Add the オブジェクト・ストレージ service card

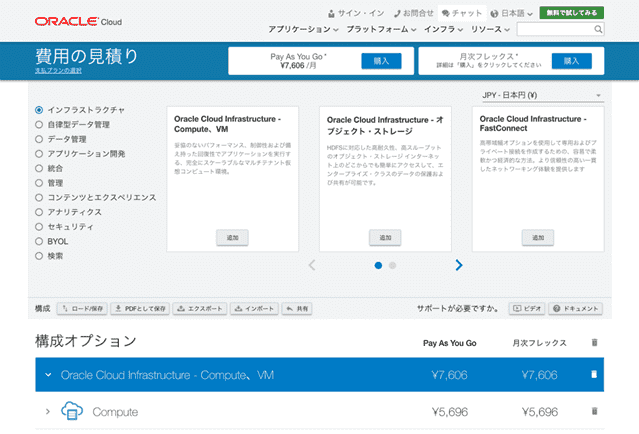385,238
